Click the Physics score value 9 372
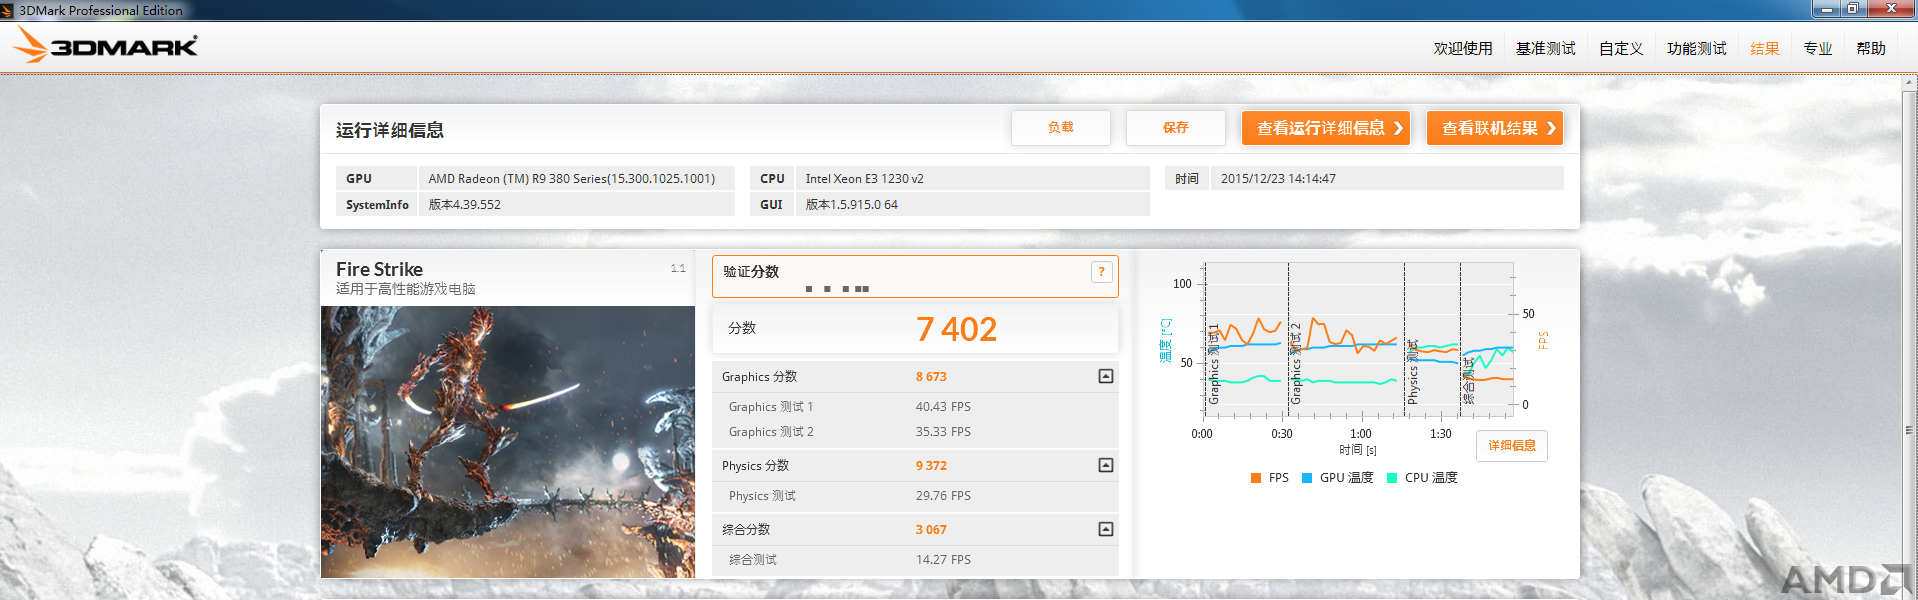1918x600 pixels. [x=931, y=466]
